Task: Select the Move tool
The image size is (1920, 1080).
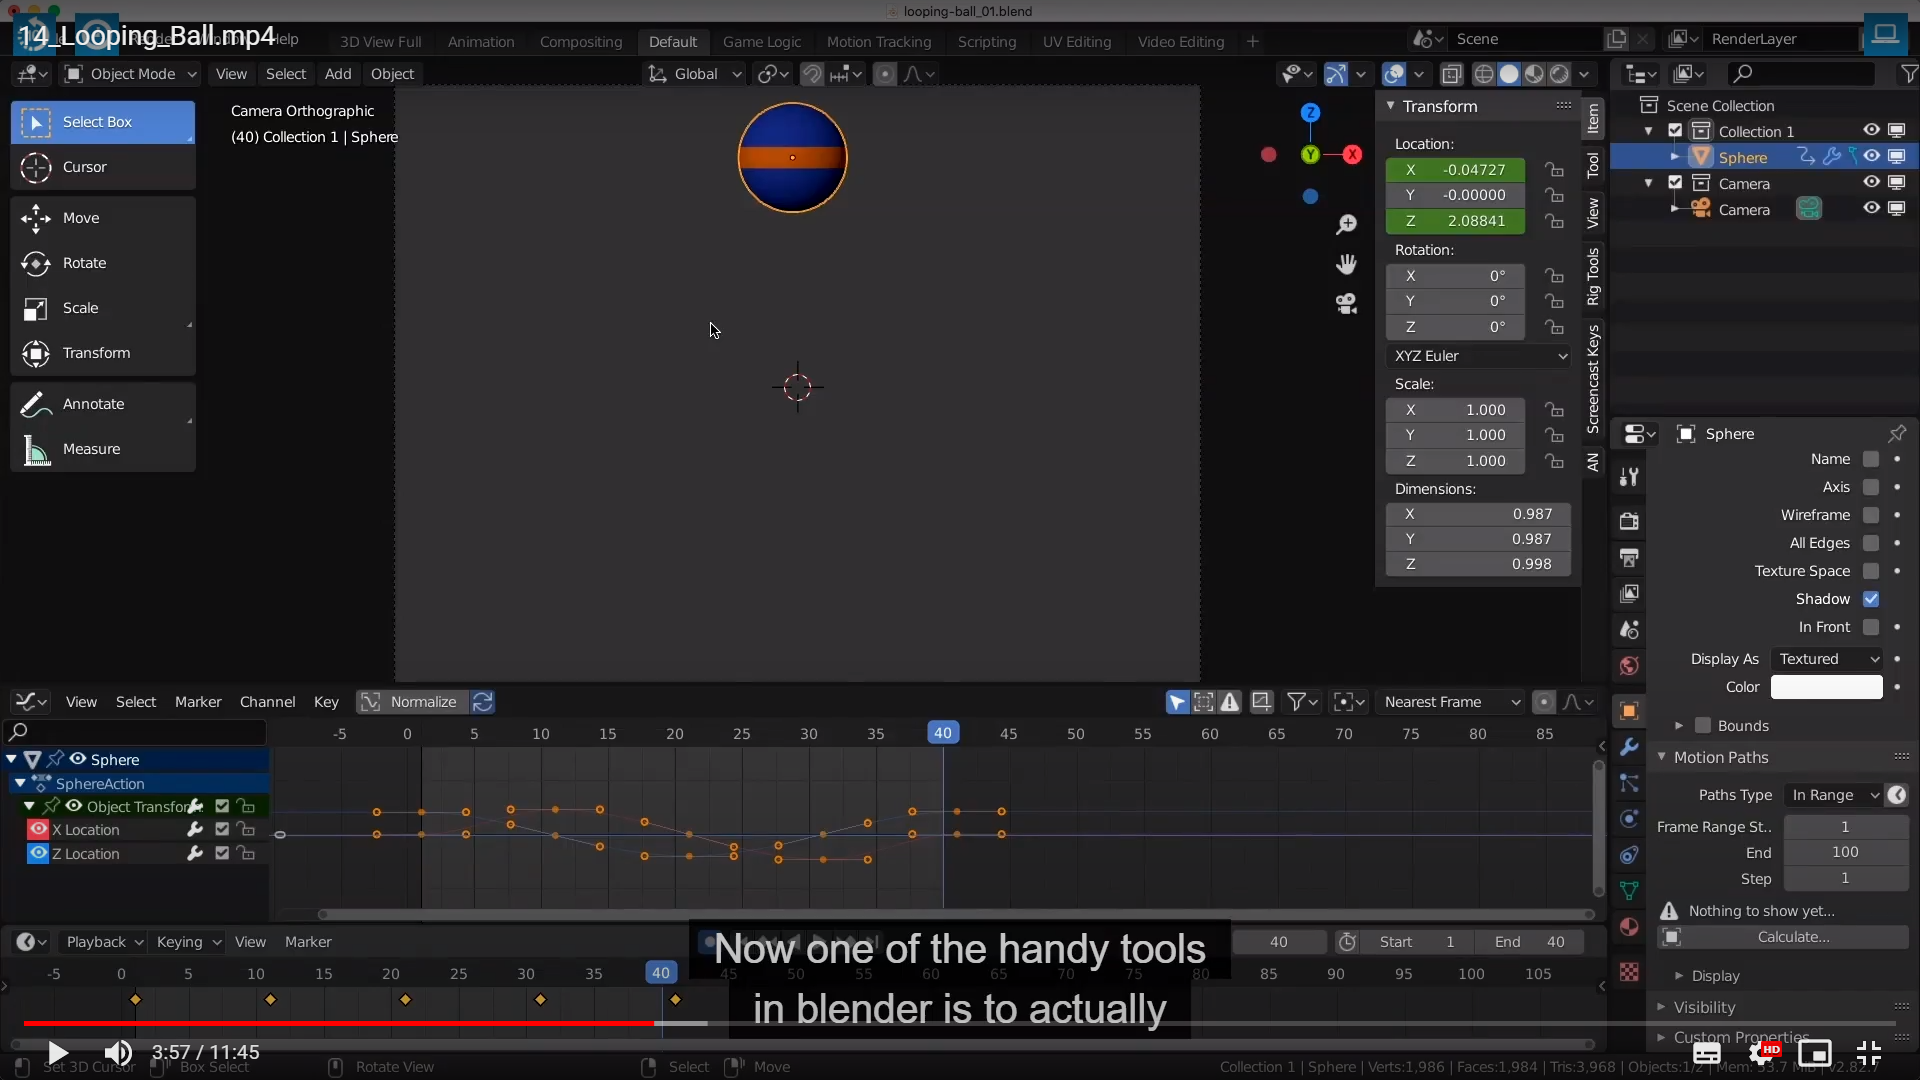Action: pyautogui.click(x=80, y=218)
